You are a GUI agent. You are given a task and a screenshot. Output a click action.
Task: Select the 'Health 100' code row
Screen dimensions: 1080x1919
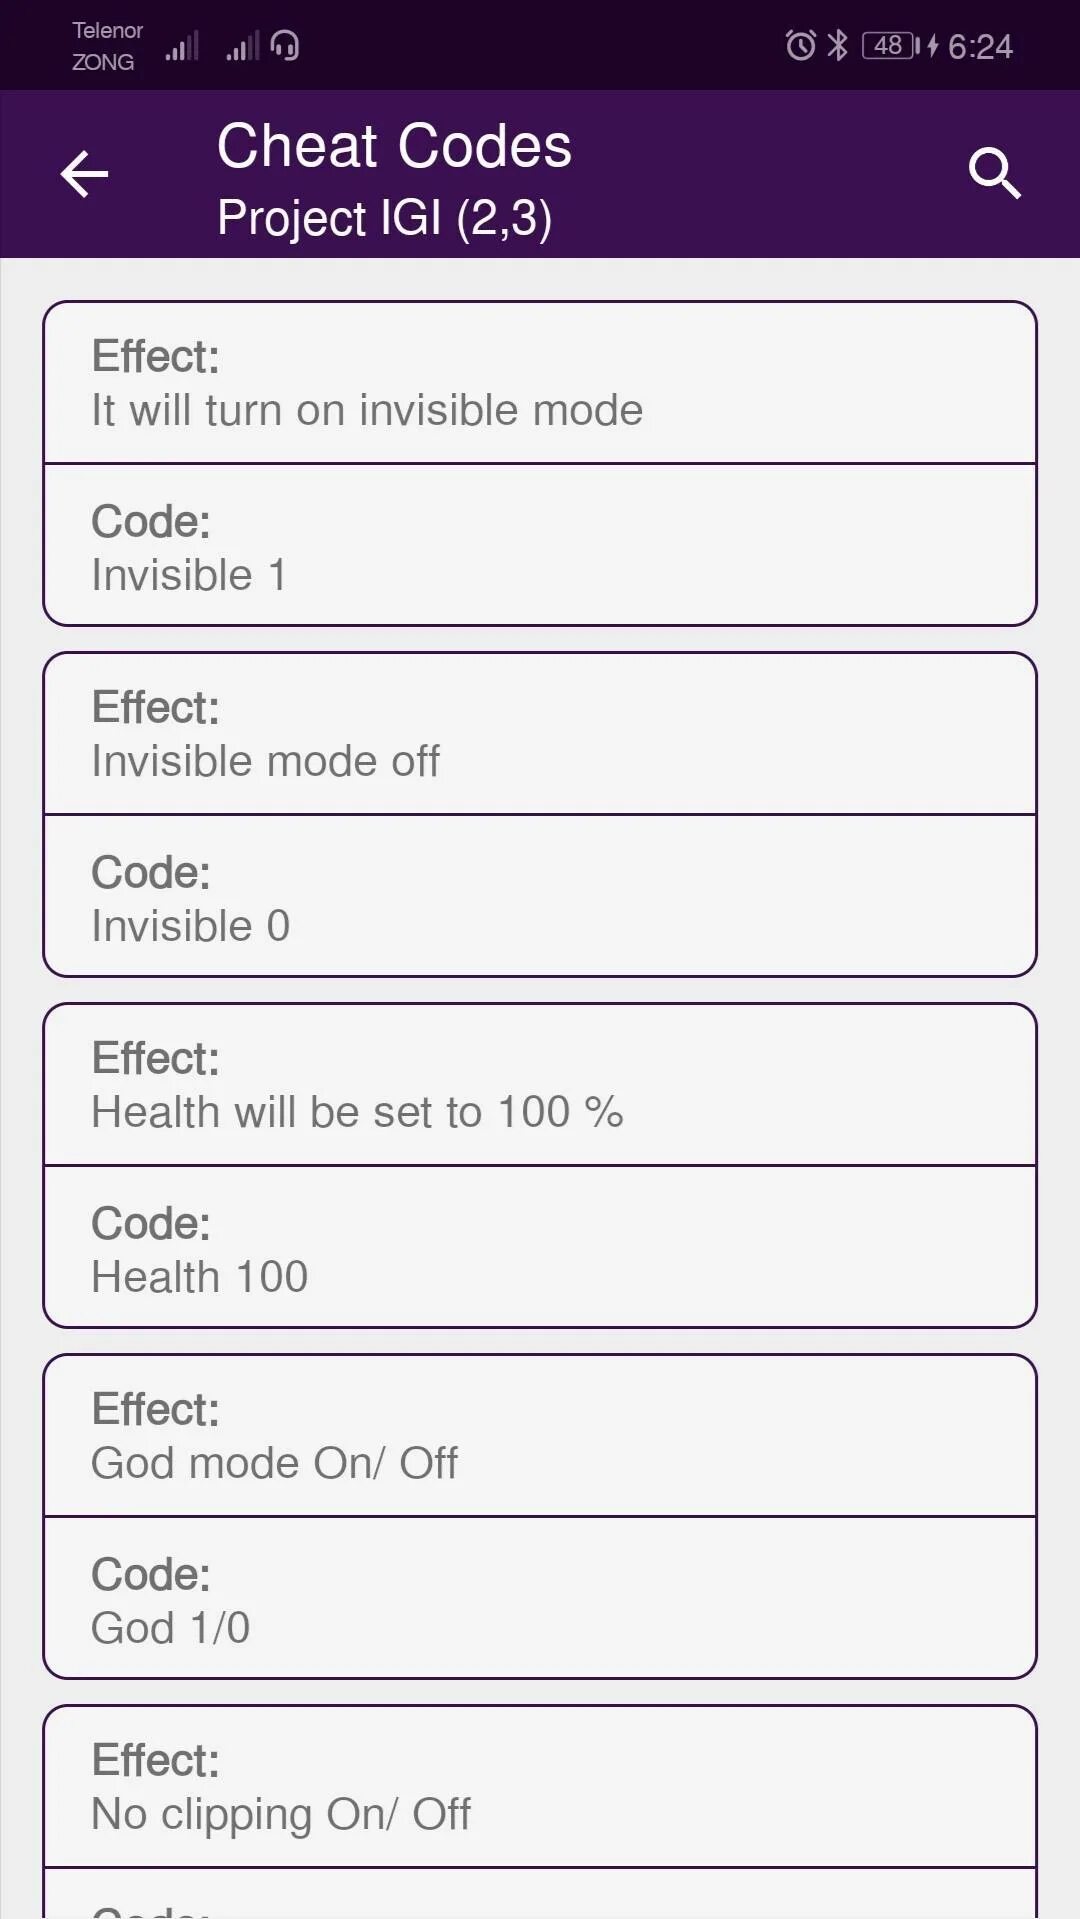(540, 1248)
